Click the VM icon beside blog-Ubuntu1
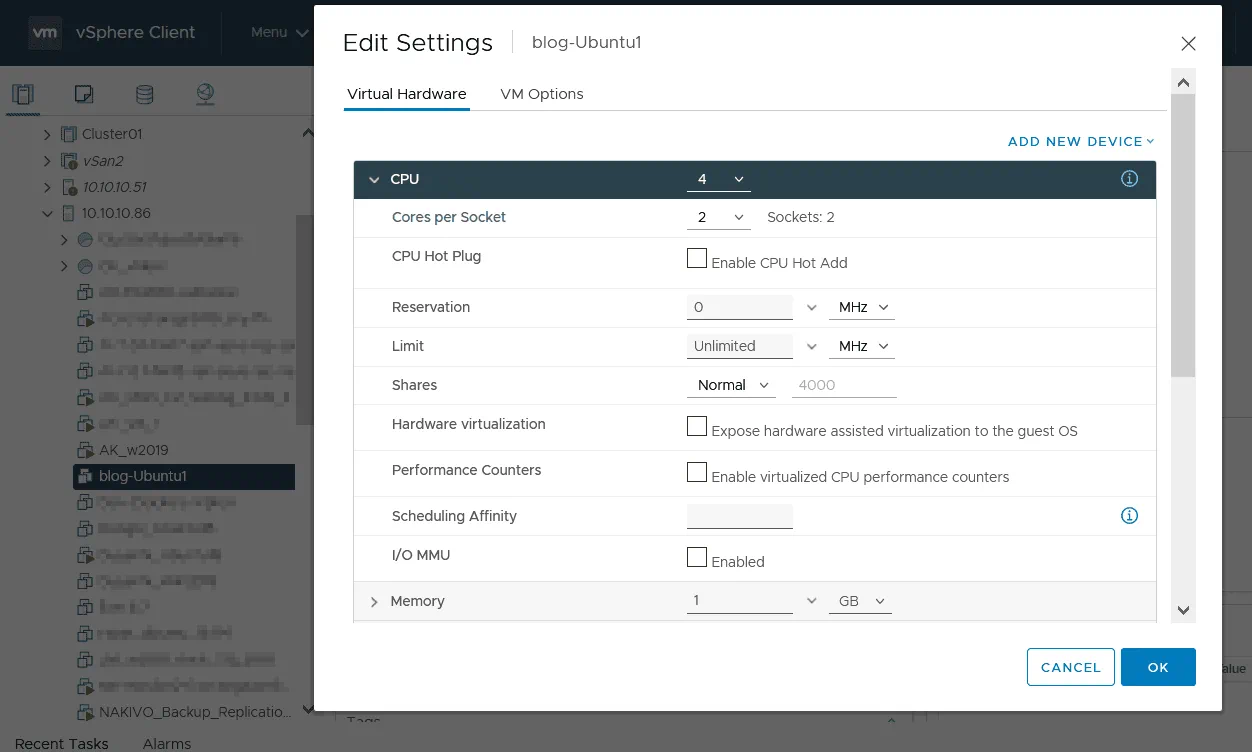Viewport: 1252px width, 752px height. tap(86, 476)
